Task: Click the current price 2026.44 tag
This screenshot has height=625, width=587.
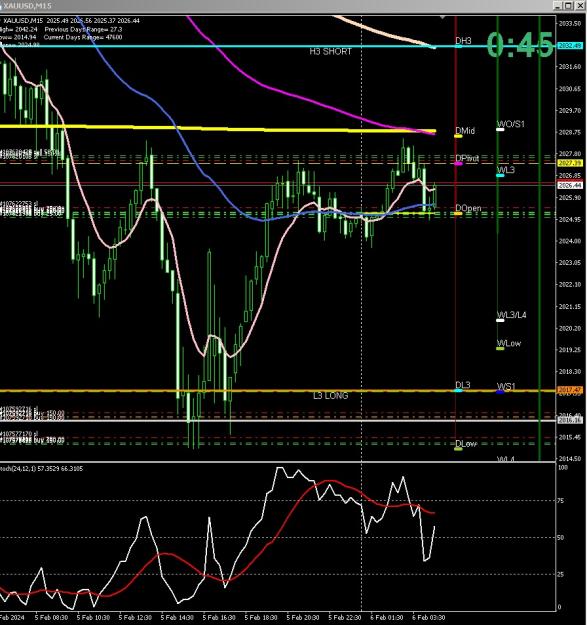Action: click(570, 185)
